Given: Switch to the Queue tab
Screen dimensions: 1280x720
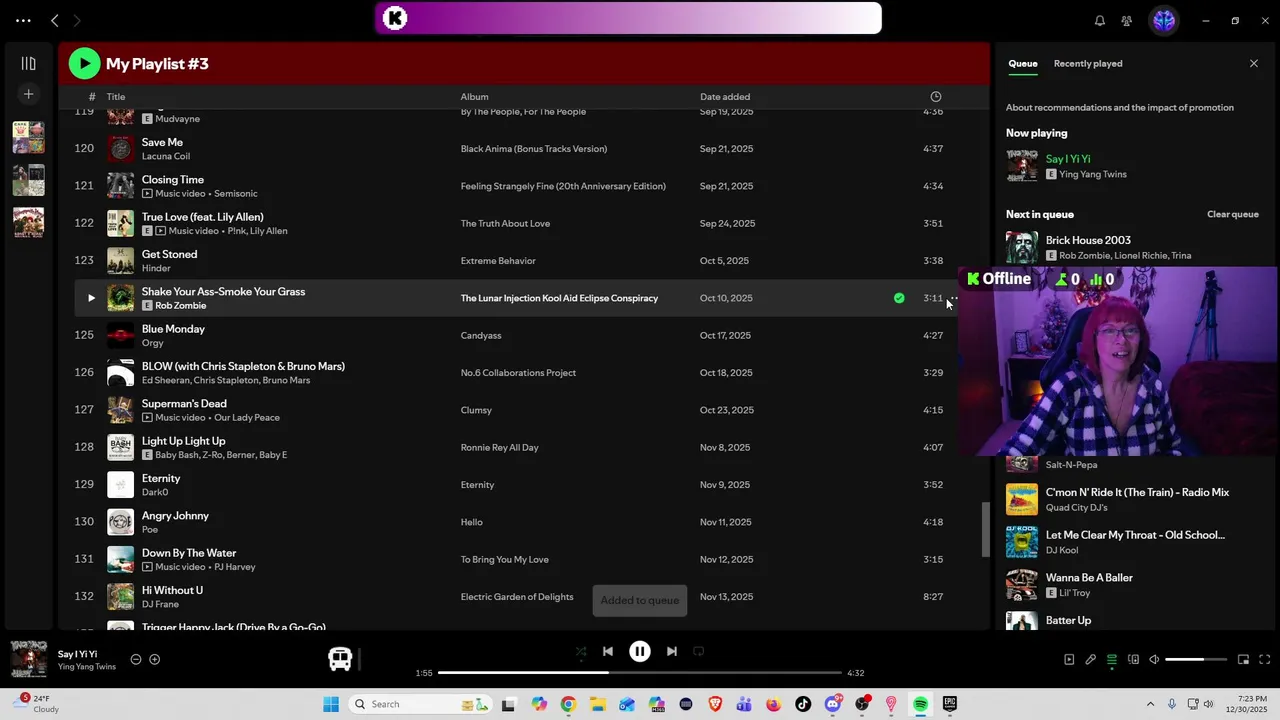Looking at the screenshot, I should click(1022, 63).
